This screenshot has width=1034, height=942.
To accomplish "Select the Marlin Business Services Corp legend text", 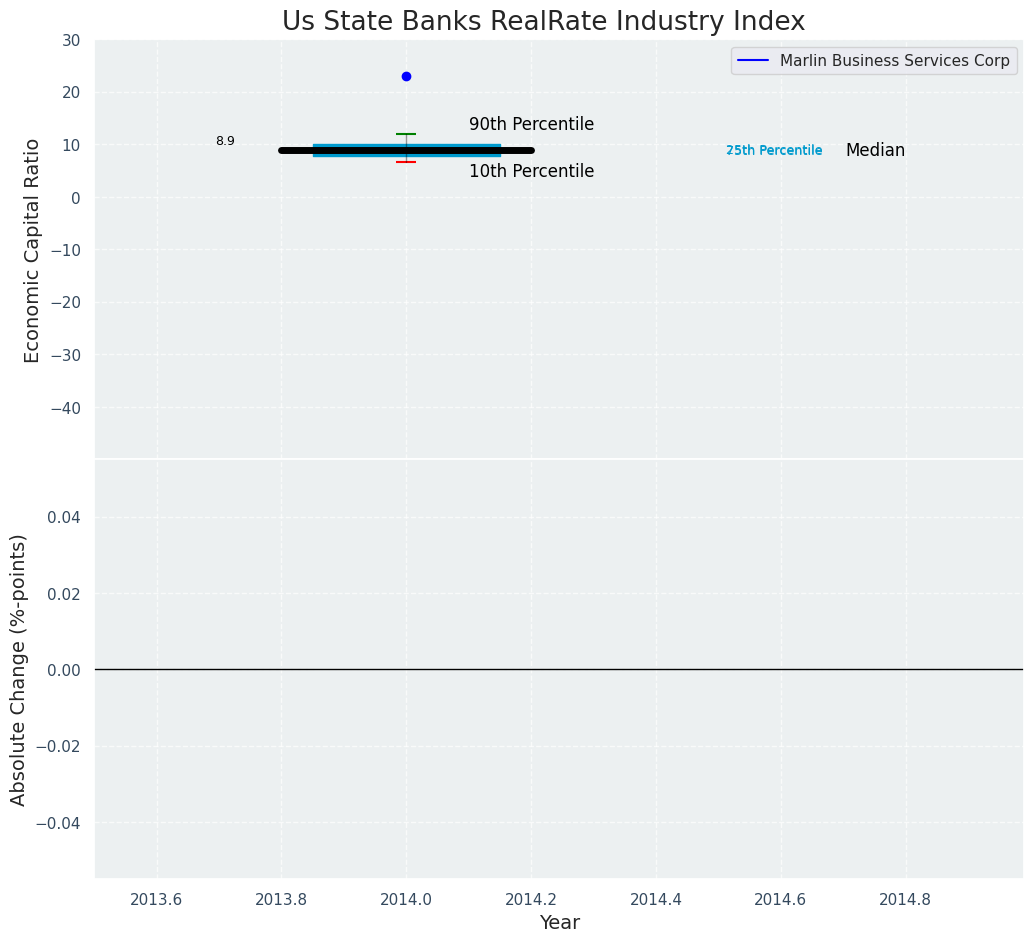I will pos(894,61).
